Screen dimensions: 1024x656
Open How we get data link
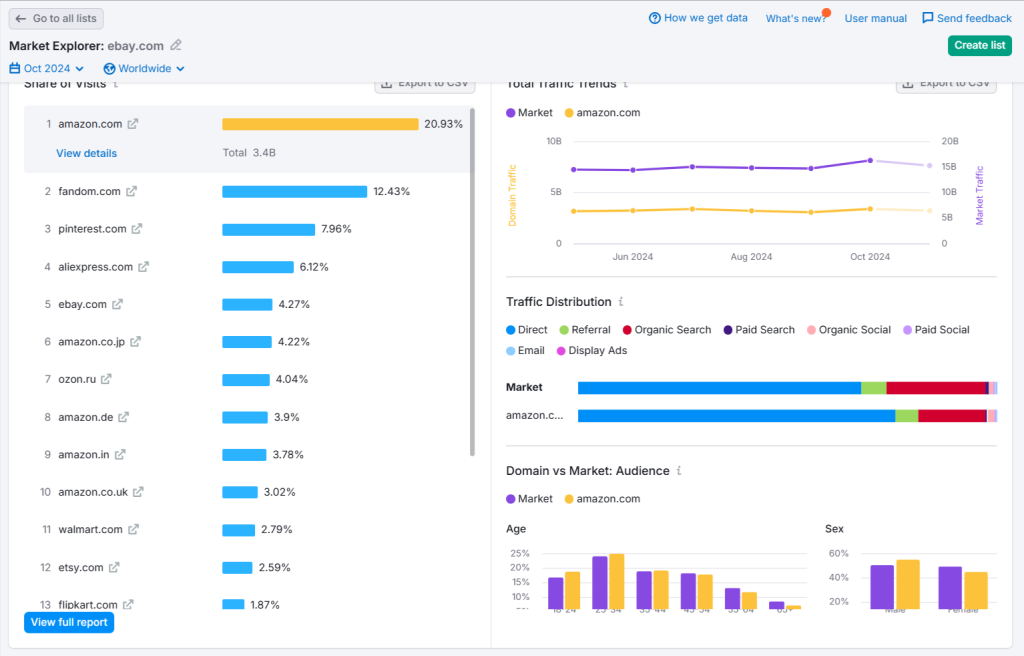pos(698,18)
